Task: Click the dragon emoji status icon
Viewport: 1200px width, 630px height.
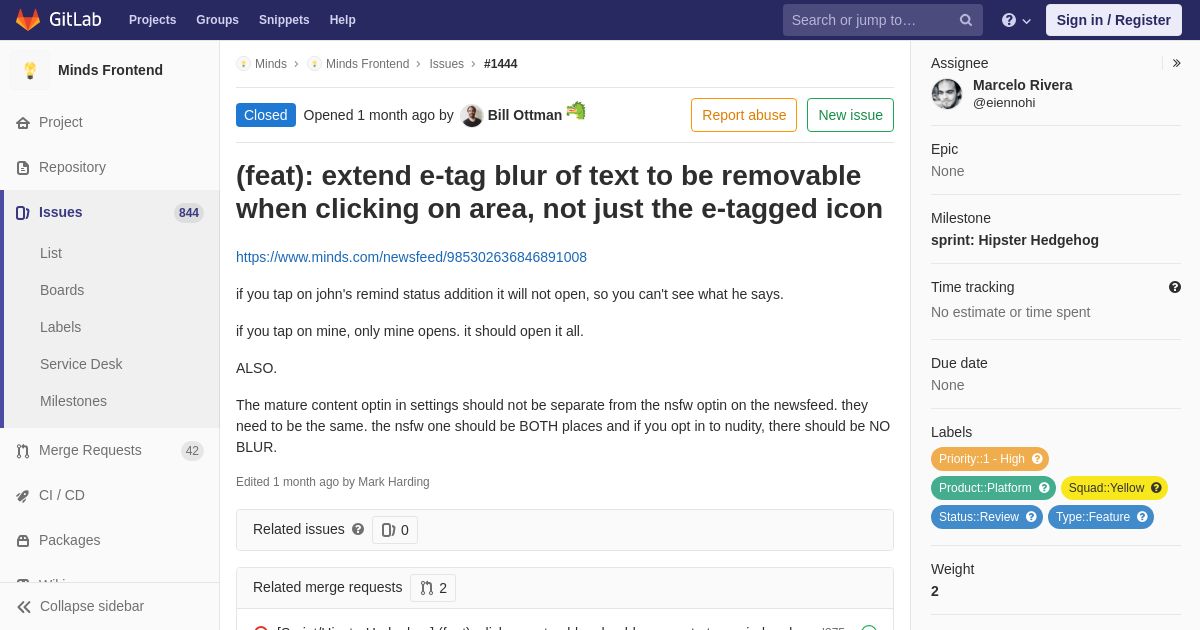Action: [x=576, y=111]
